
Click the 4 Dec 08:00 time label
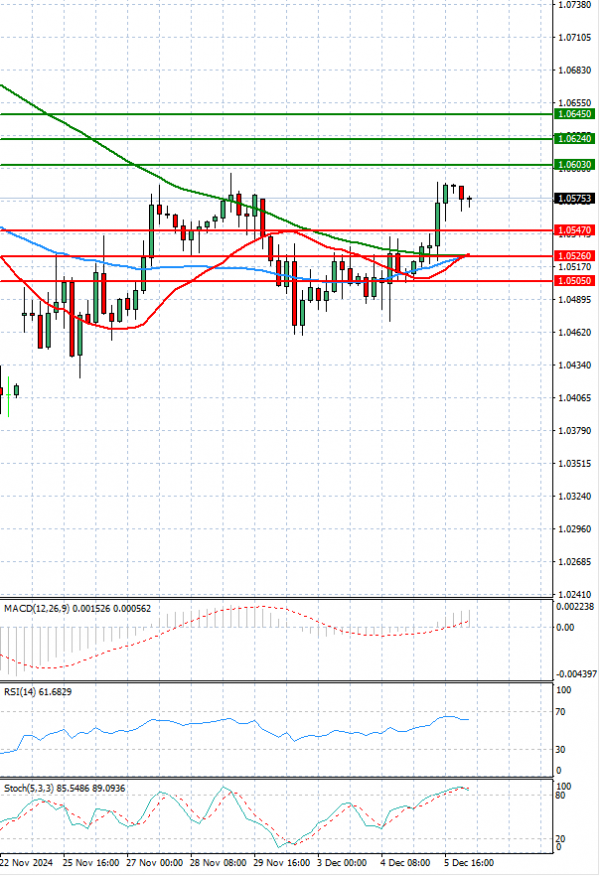(x=405, y=863)
